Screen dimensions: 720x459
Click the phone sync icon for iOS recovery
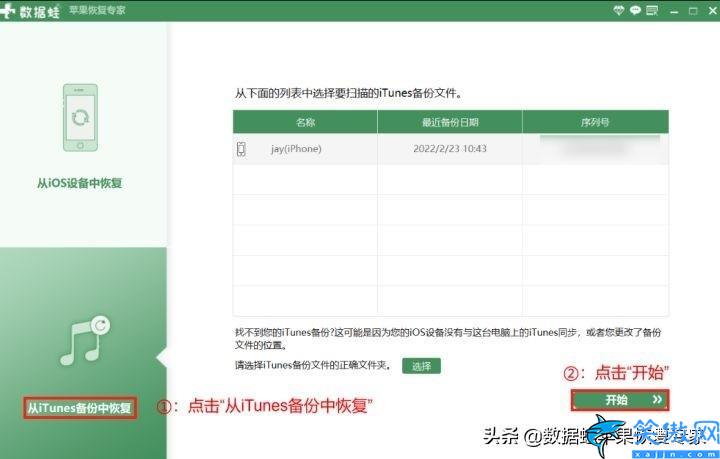tap(80, 118)
